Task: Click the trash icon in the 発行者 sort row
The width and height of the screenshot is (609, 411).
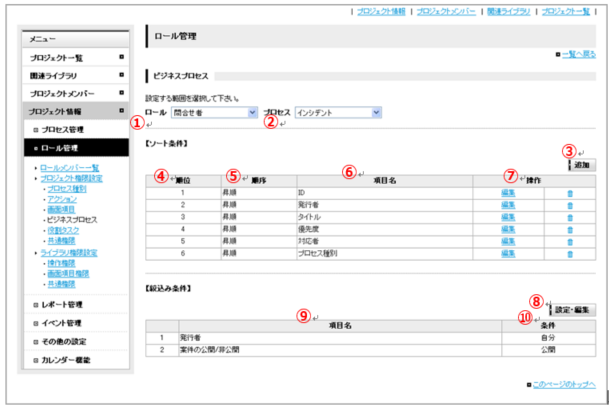Action: (570, 206)
